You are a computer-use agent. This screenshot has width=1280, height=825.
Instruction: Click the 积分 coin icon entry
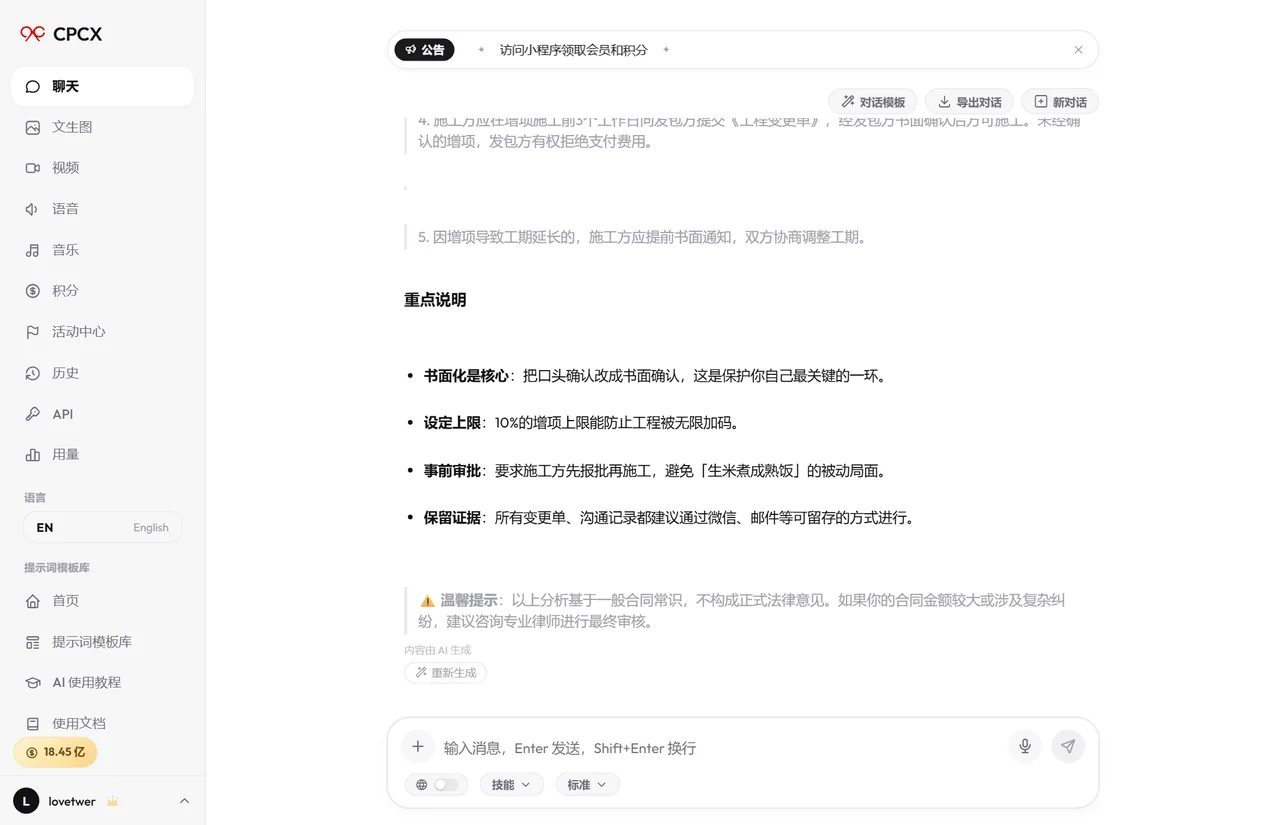[x=102, y=291]
